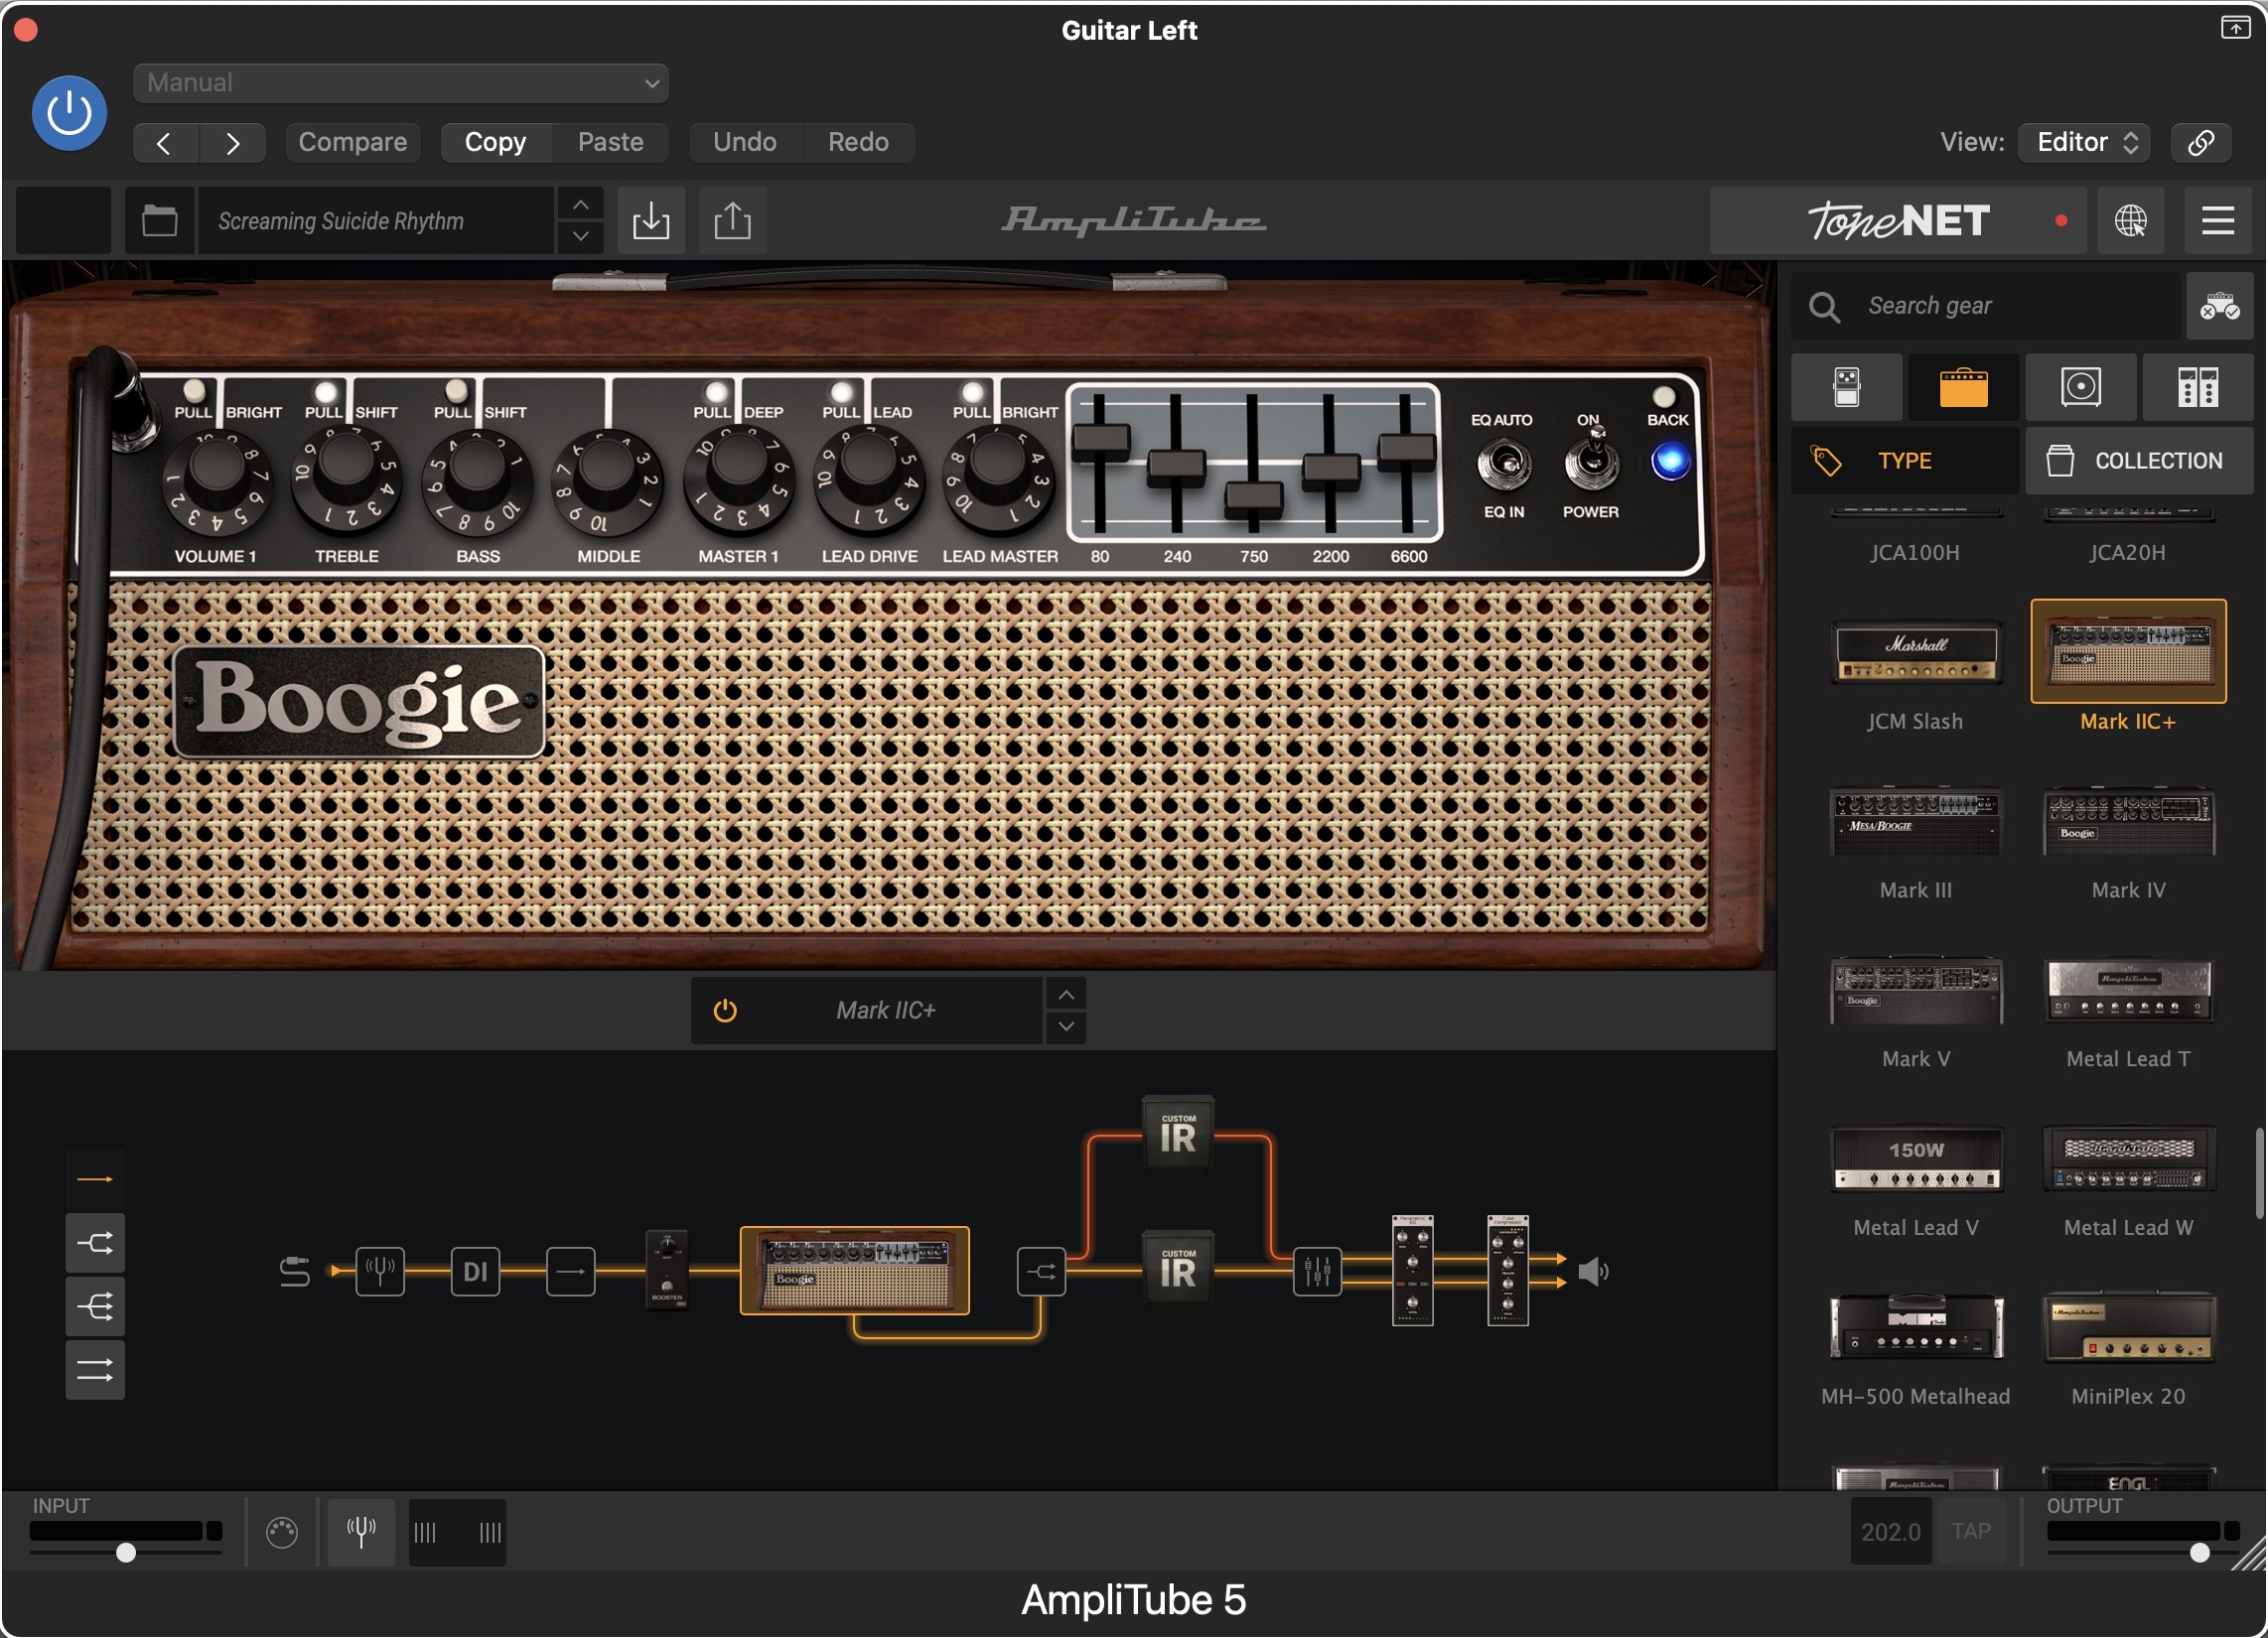Toggle the Lead Master Pull Bright switch
Viewport: 2268px width, 1638px height.
[971, 391]
